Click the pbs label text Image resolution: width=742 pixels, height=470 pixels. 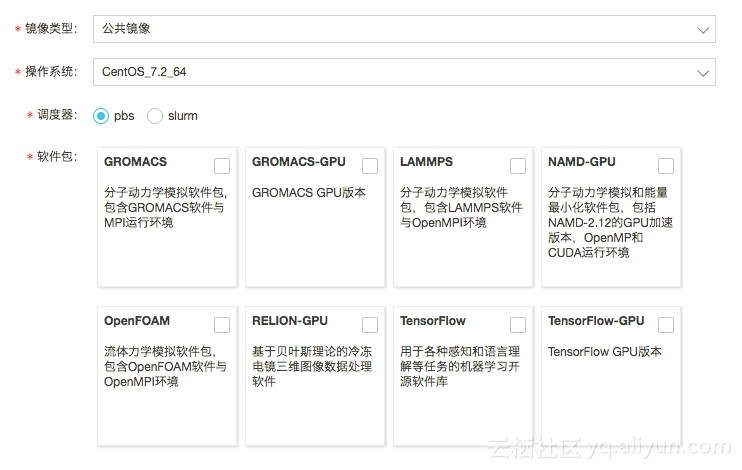[124, 116]
